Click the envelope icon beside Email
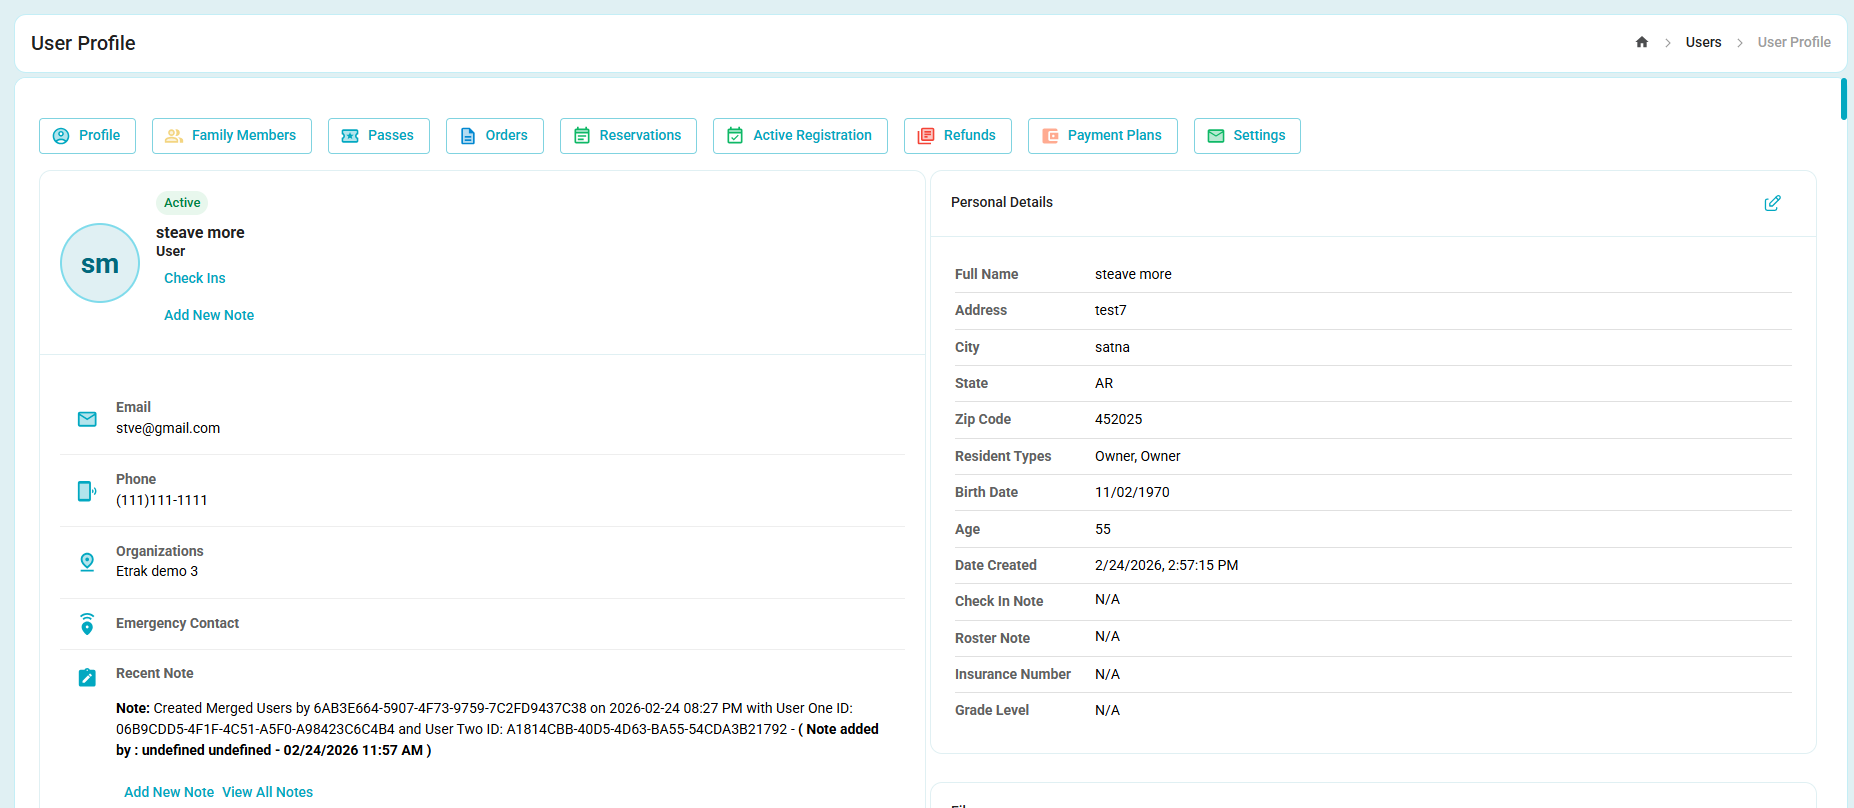This screenshot has height=808, width=1854. coord(87,419)
